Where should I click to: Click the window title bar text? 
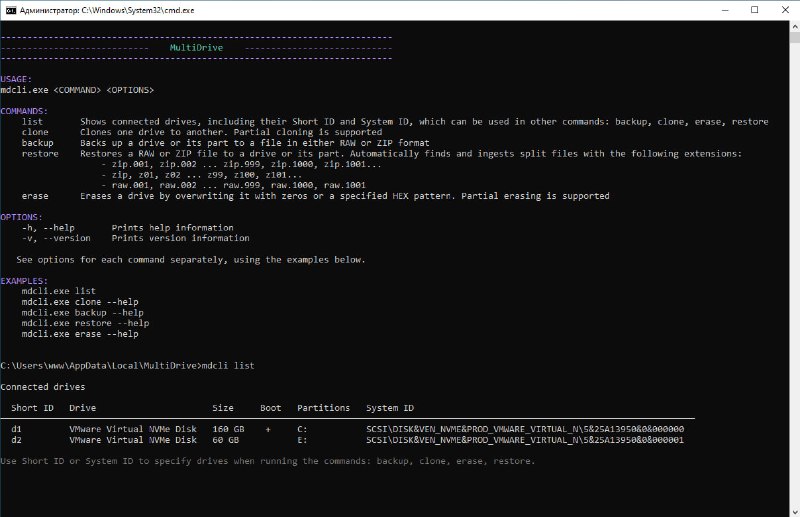click(x=107, y=10)
